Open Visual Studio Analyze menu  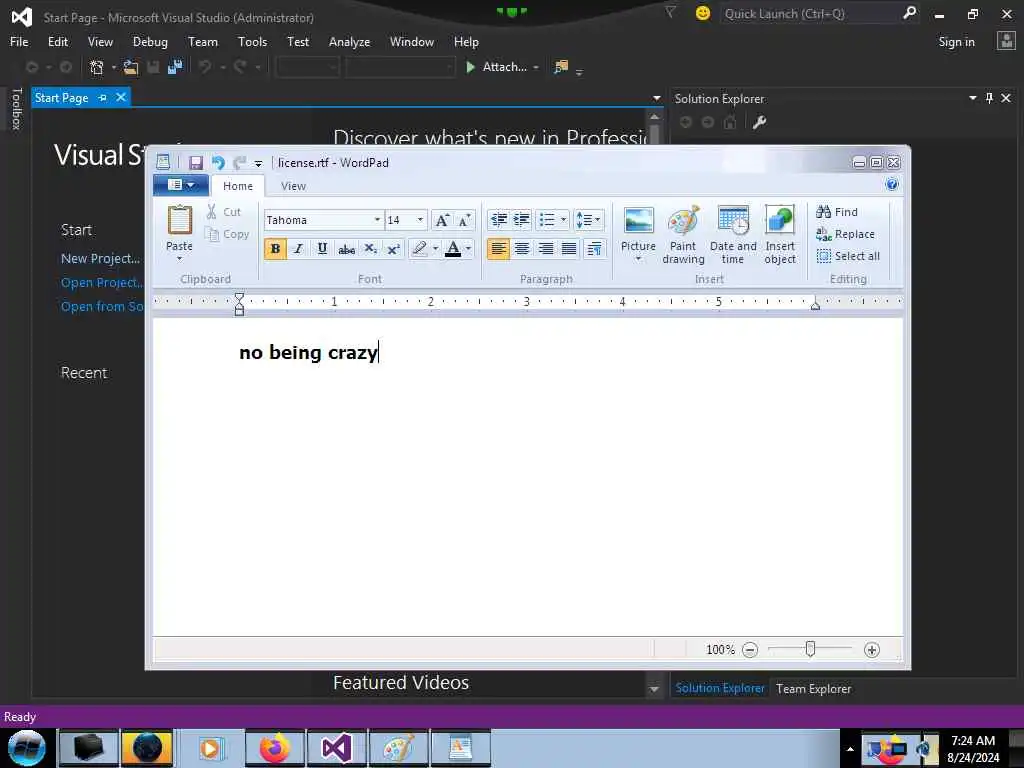(x=349, y=42)
